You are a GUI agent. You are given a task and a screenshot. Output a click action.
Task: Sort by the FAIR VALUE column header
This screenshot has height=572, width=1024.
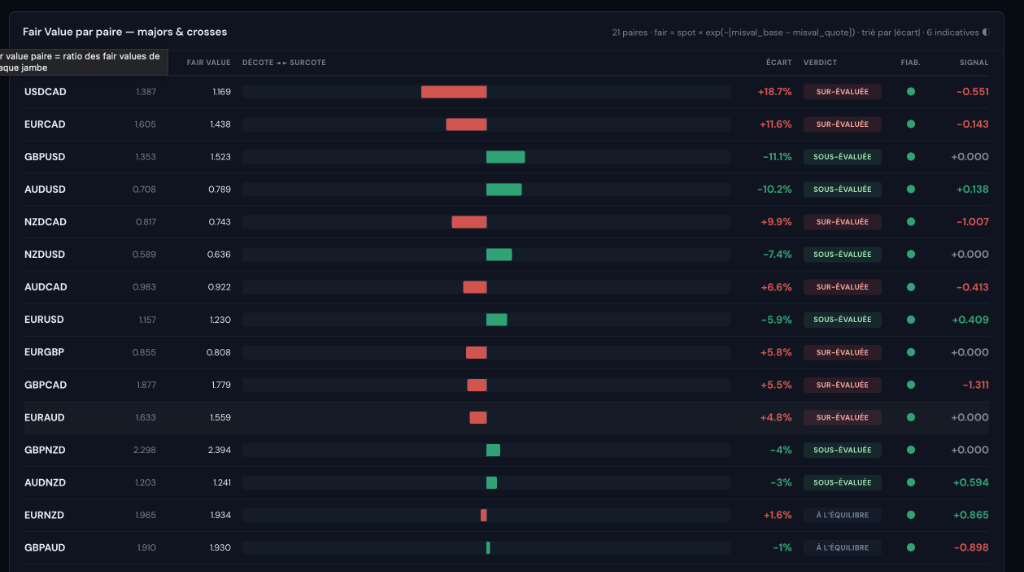[x=208, y=63]
